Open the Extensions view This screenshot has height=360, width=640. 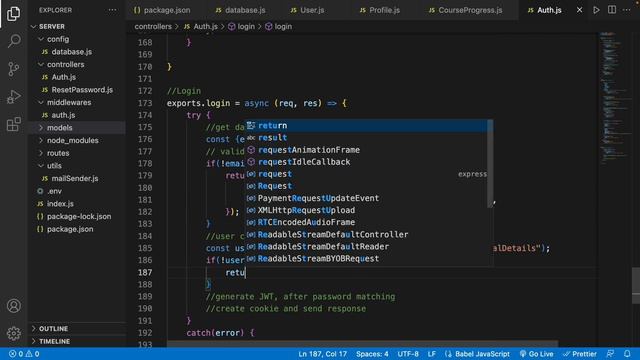point(13,124)
